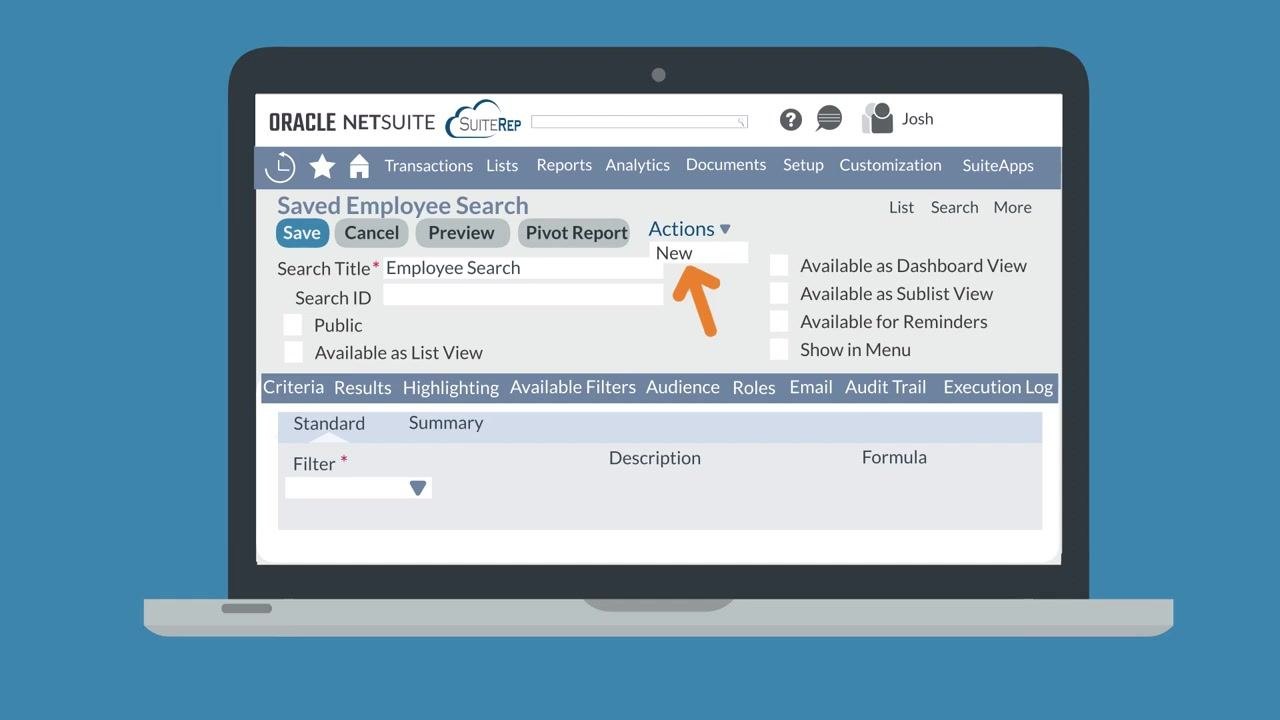Click the Description column header

click(654, 458)
